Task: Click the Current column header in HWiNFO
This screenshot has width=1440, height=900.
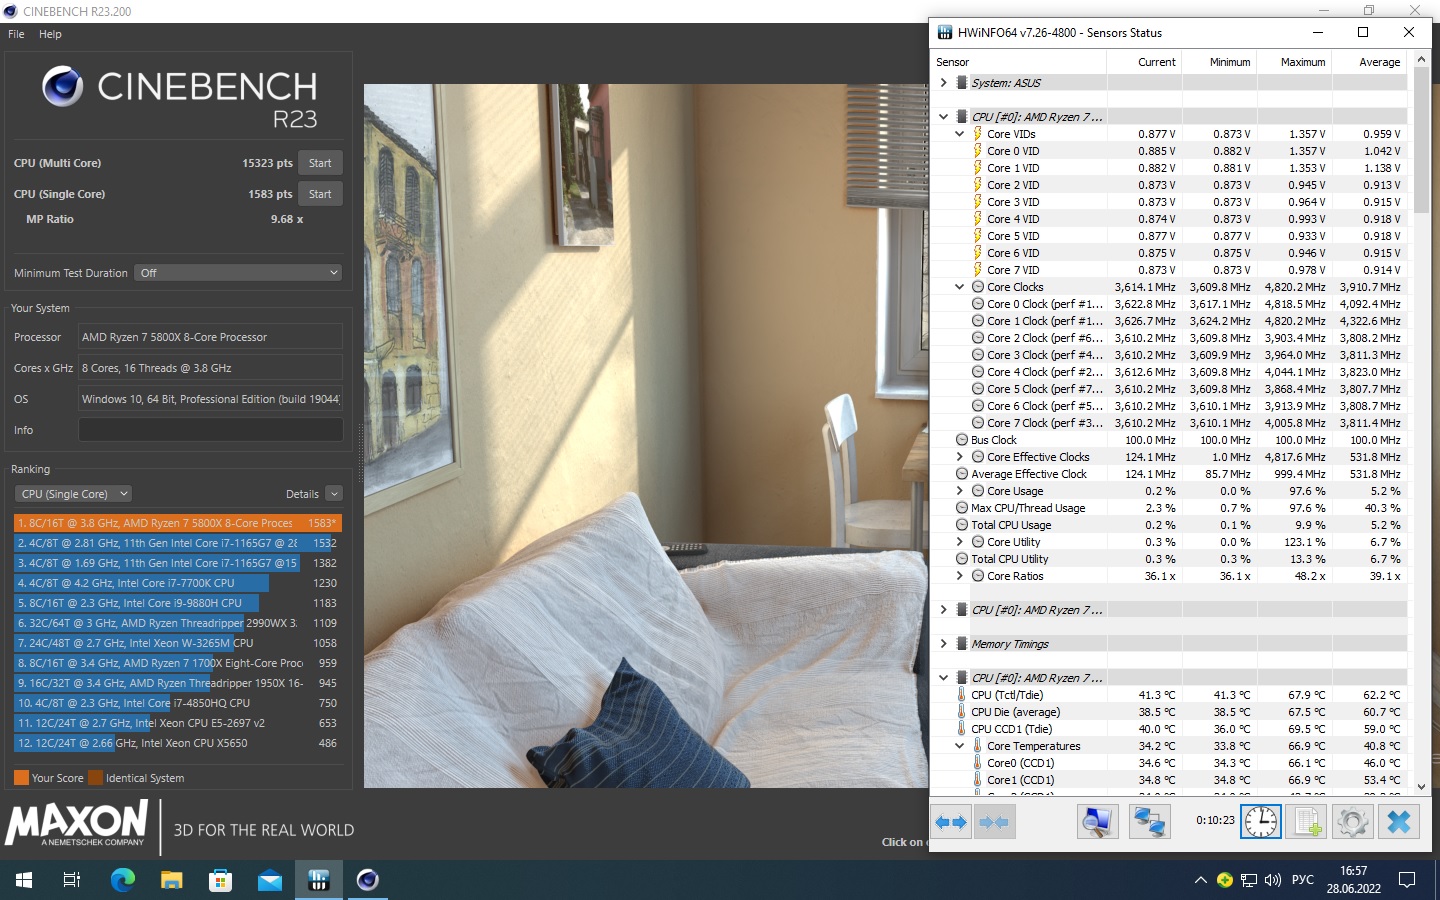Action: (x=1144, y=62)
